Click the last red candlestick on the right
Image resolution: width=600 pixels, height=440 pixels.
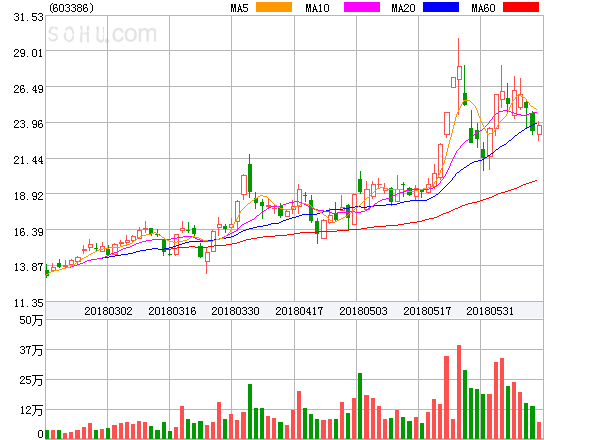(539, 130)
